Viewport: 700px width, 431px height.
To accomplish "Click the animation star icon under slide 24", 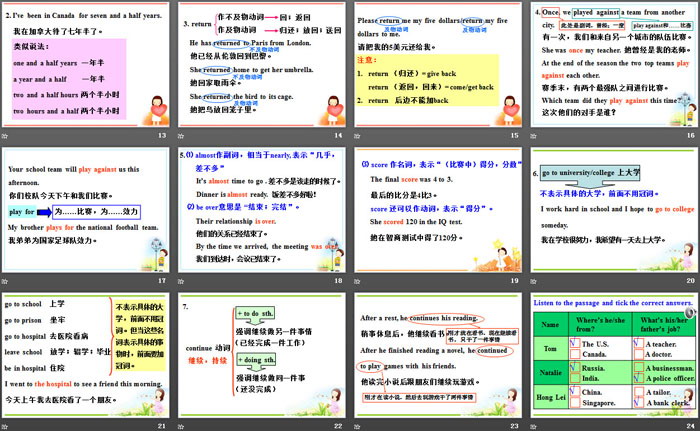I will [x=533, y=425].
